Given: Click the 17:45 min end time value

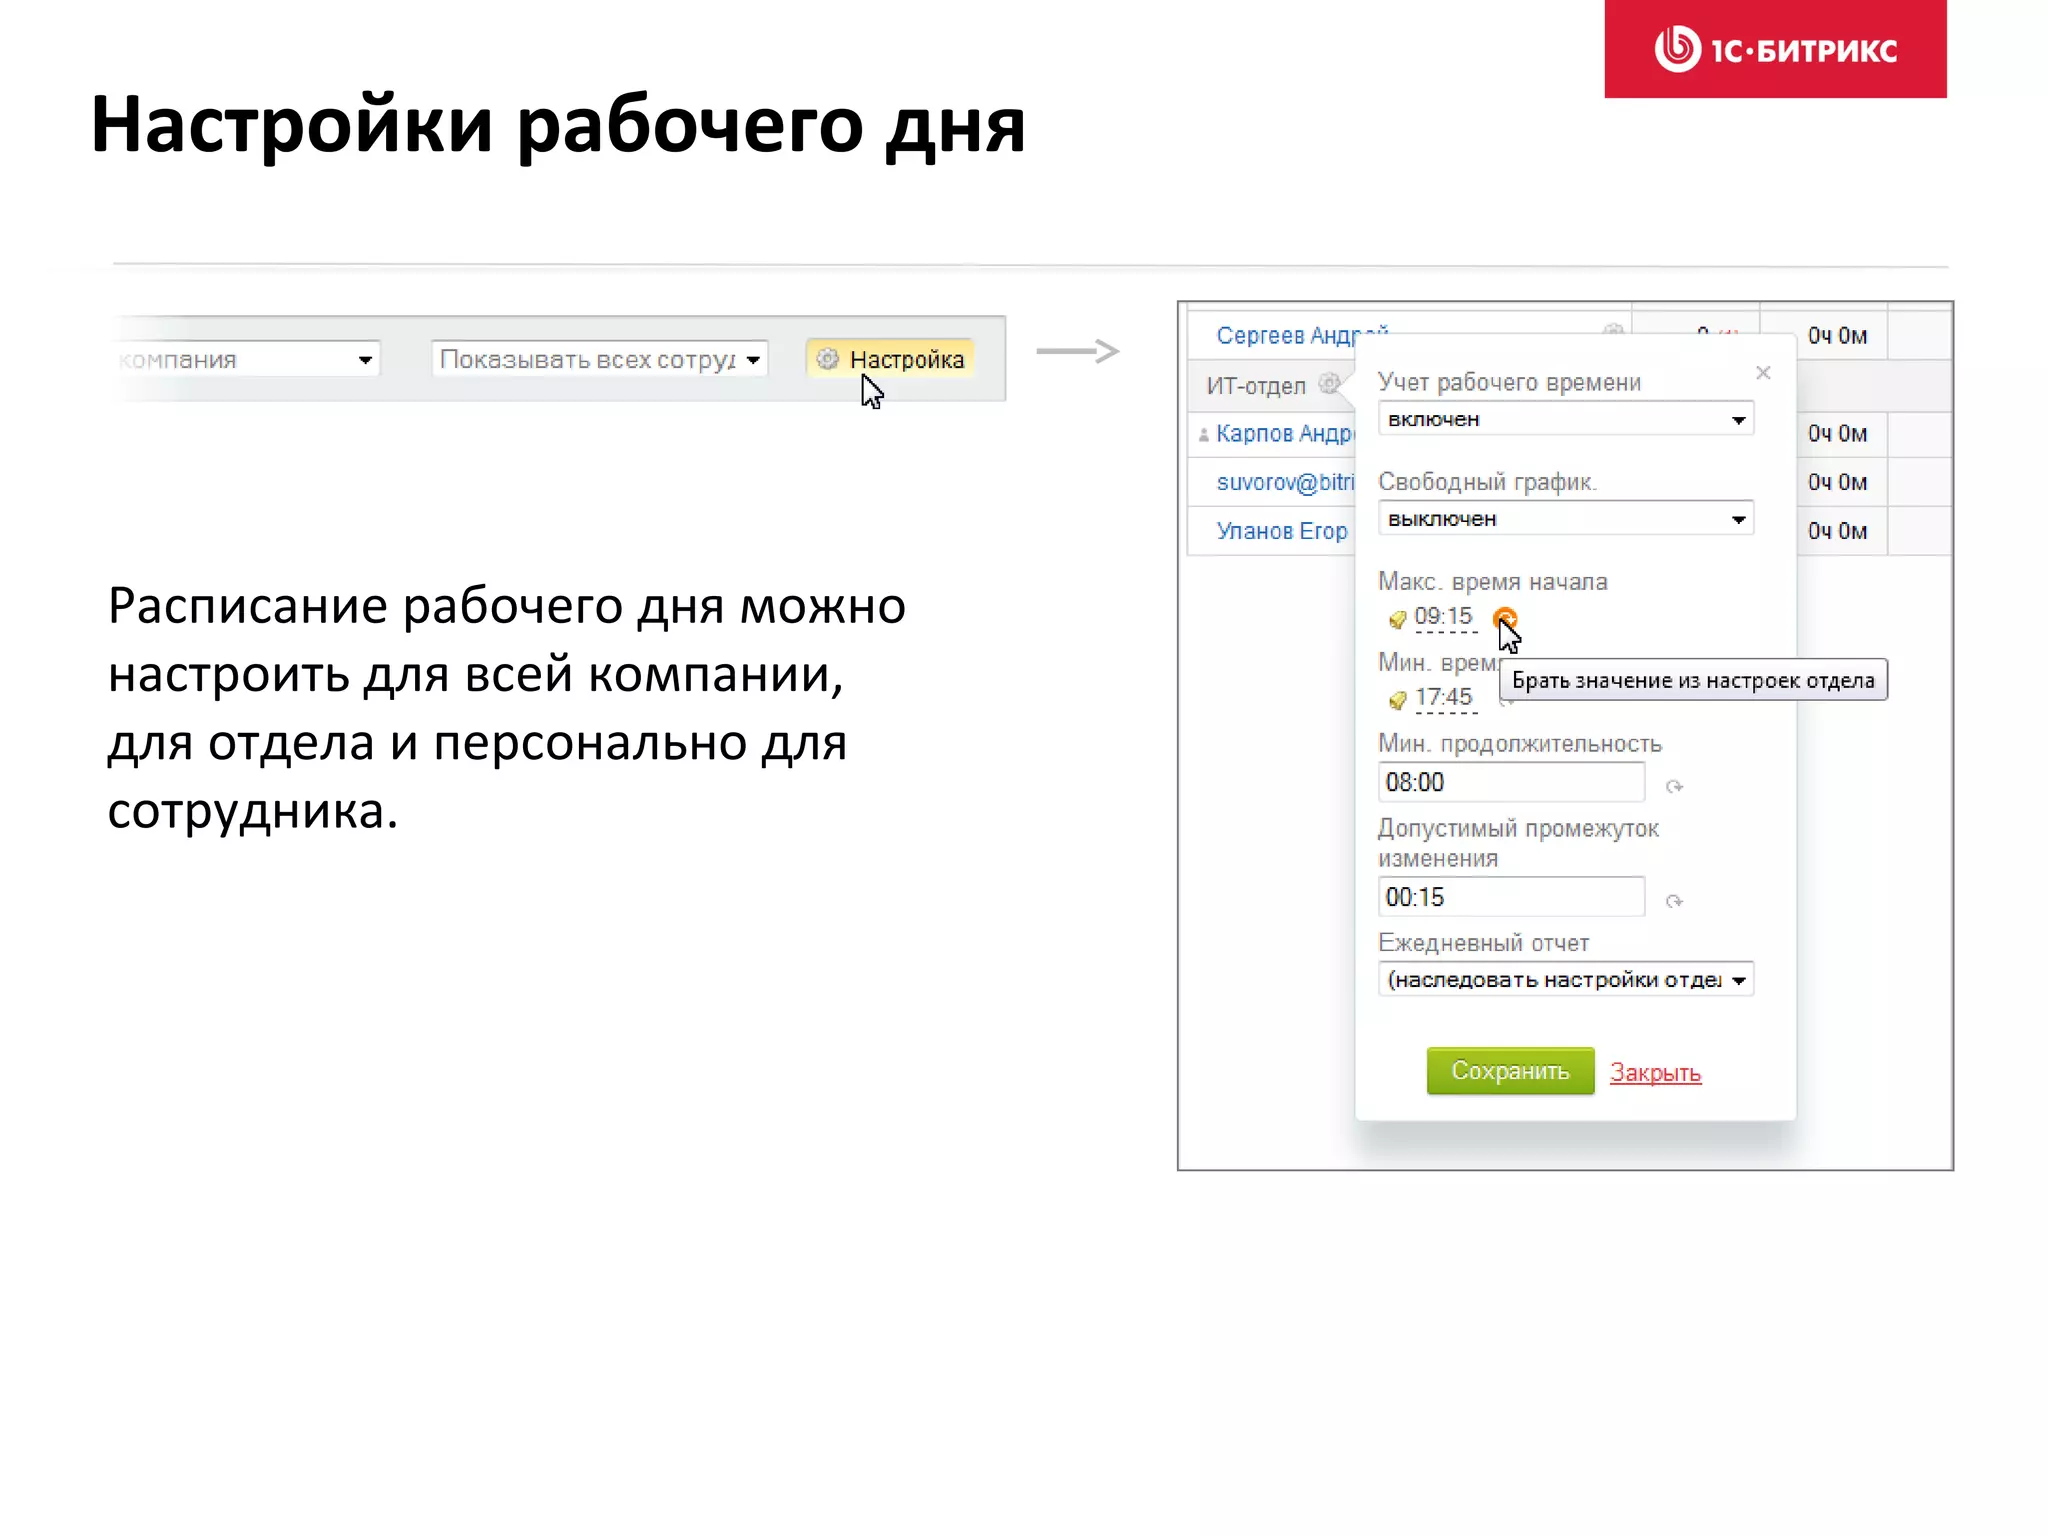Looking at the screenshot, I should coord(1443,697).
